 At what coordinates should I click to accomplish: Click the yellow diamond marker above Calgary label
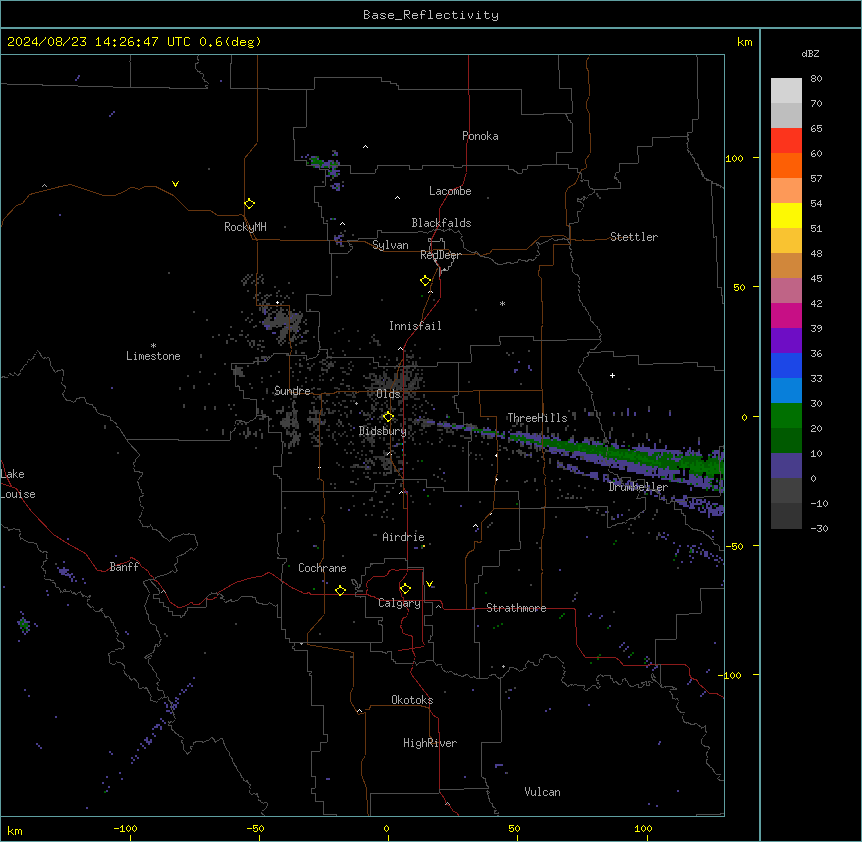tap(405, 589)
